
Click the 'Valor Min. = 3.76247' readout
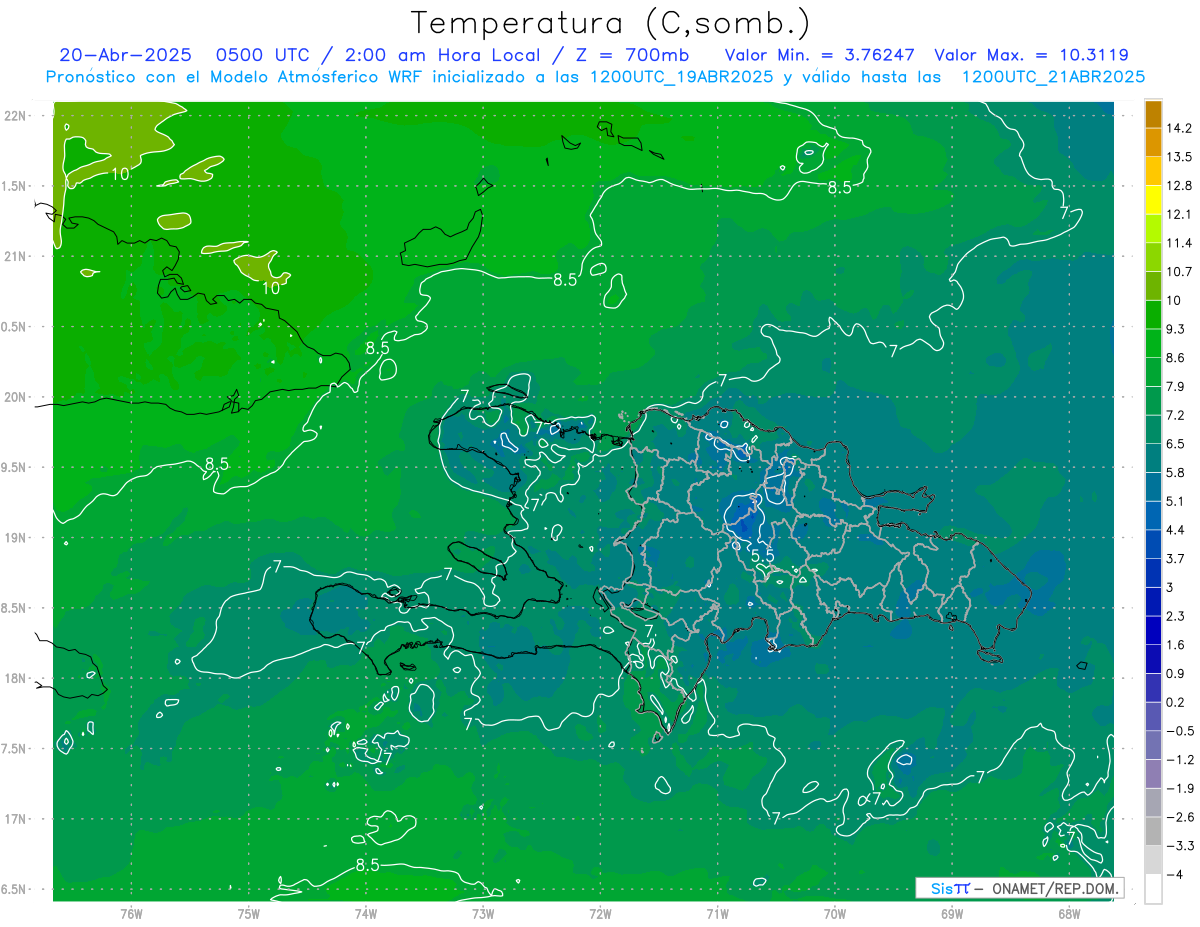pyautogui.click(x=819, y=55)
